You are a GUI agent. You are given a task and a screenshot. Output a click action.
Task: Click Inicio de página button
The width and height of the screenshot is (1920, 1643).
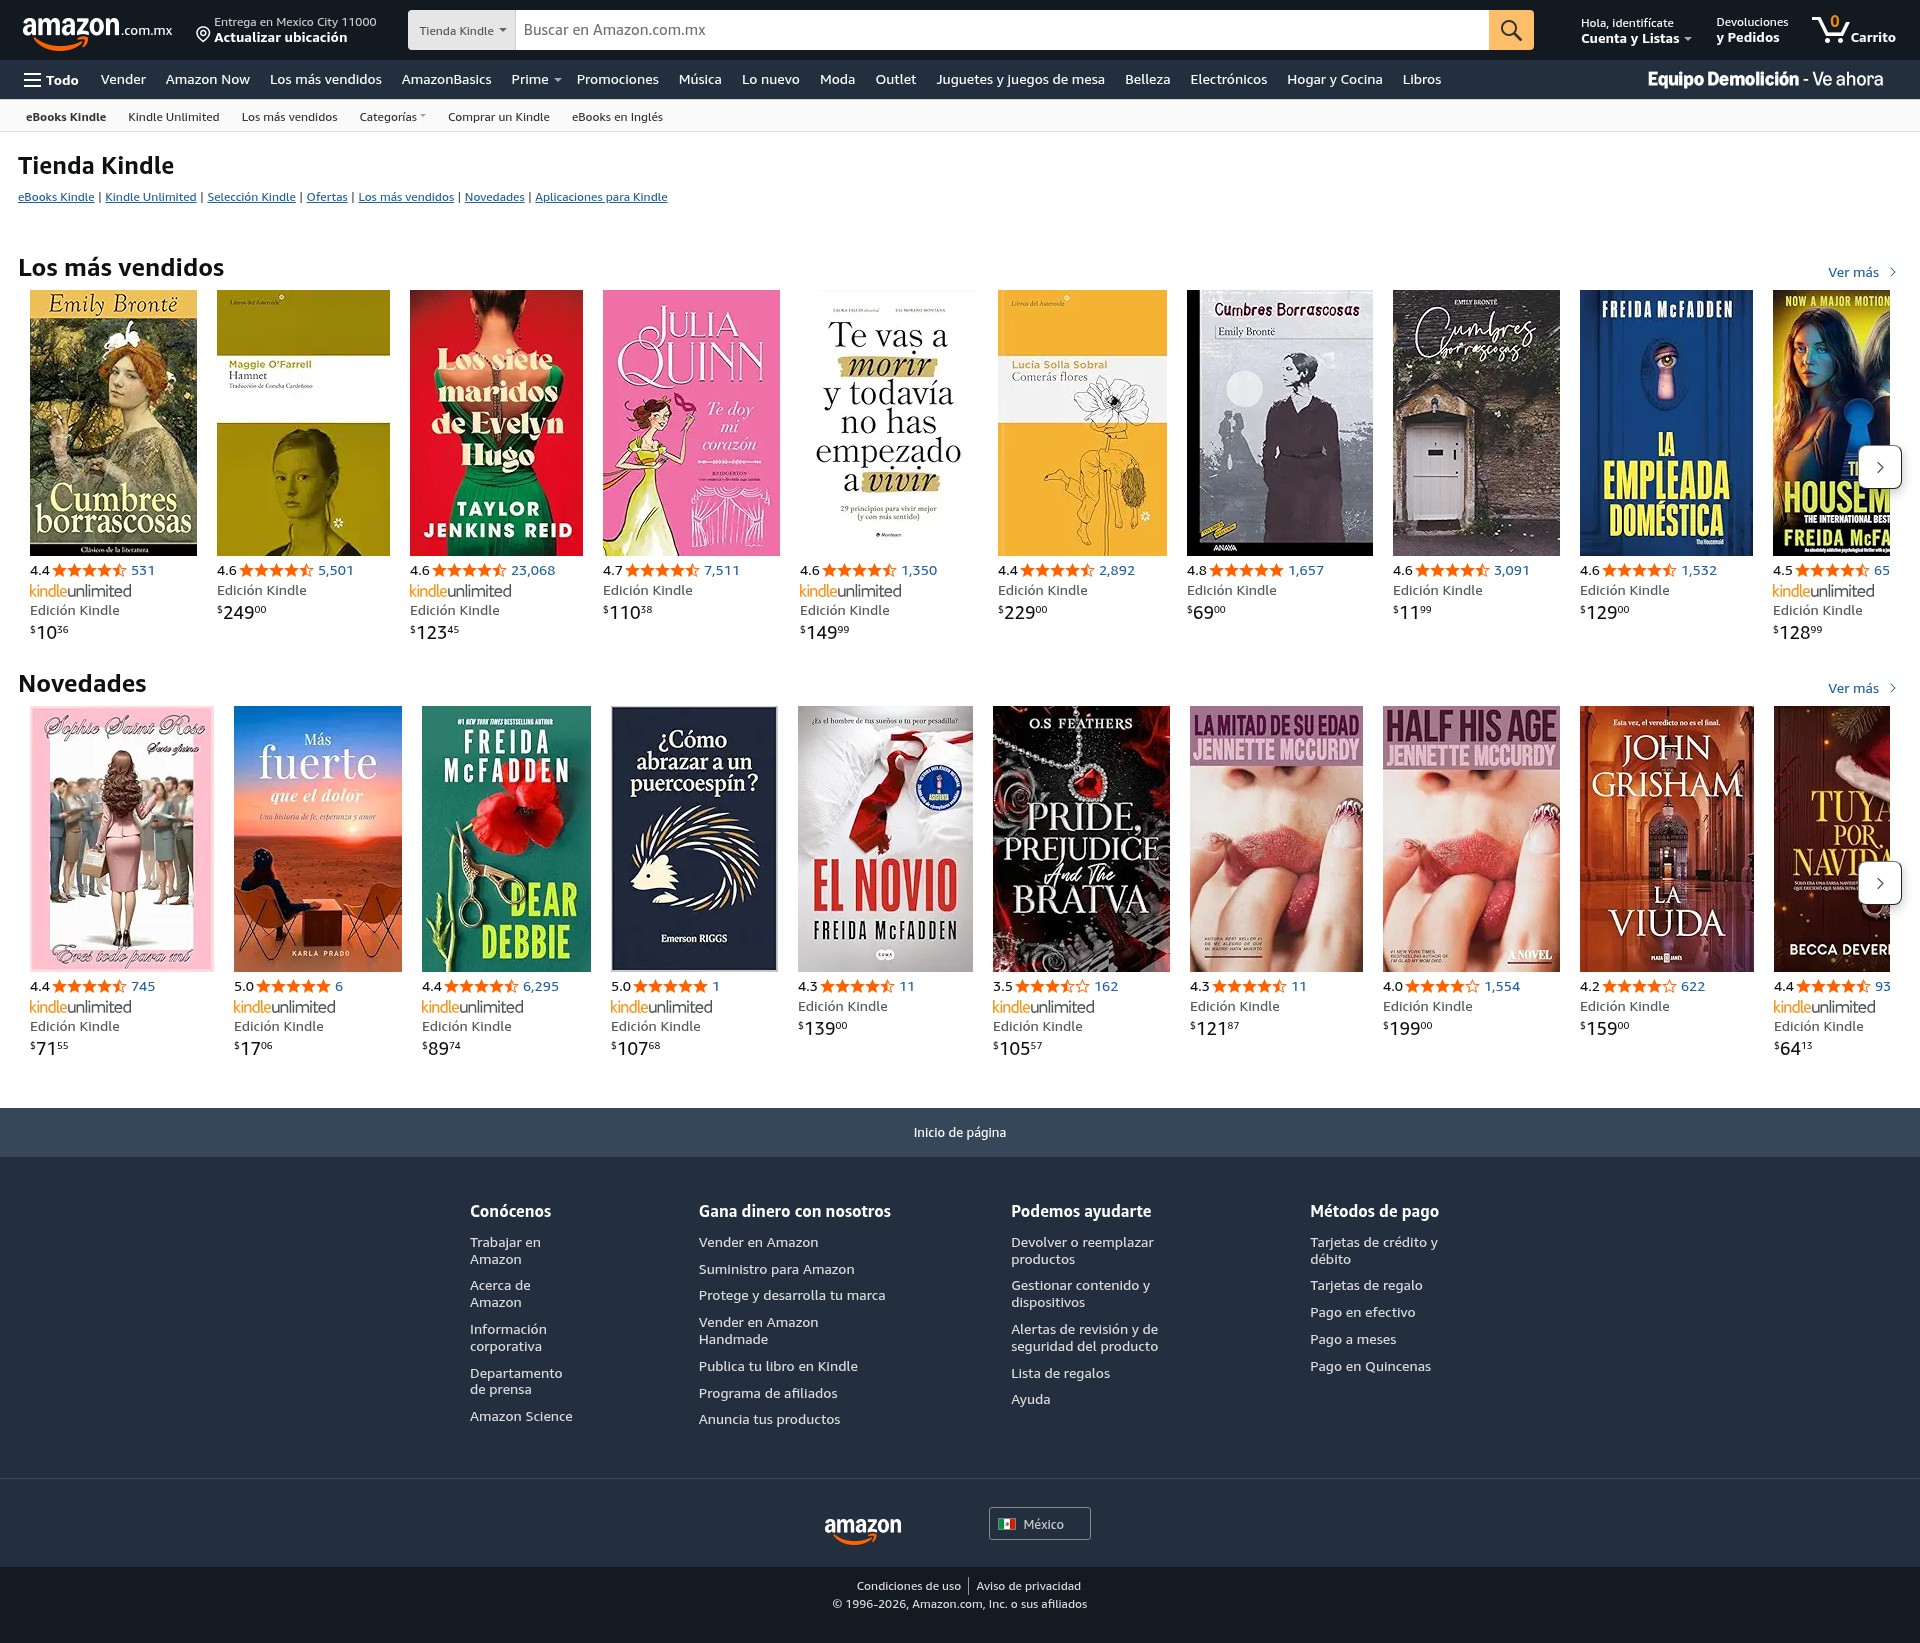960,1132
